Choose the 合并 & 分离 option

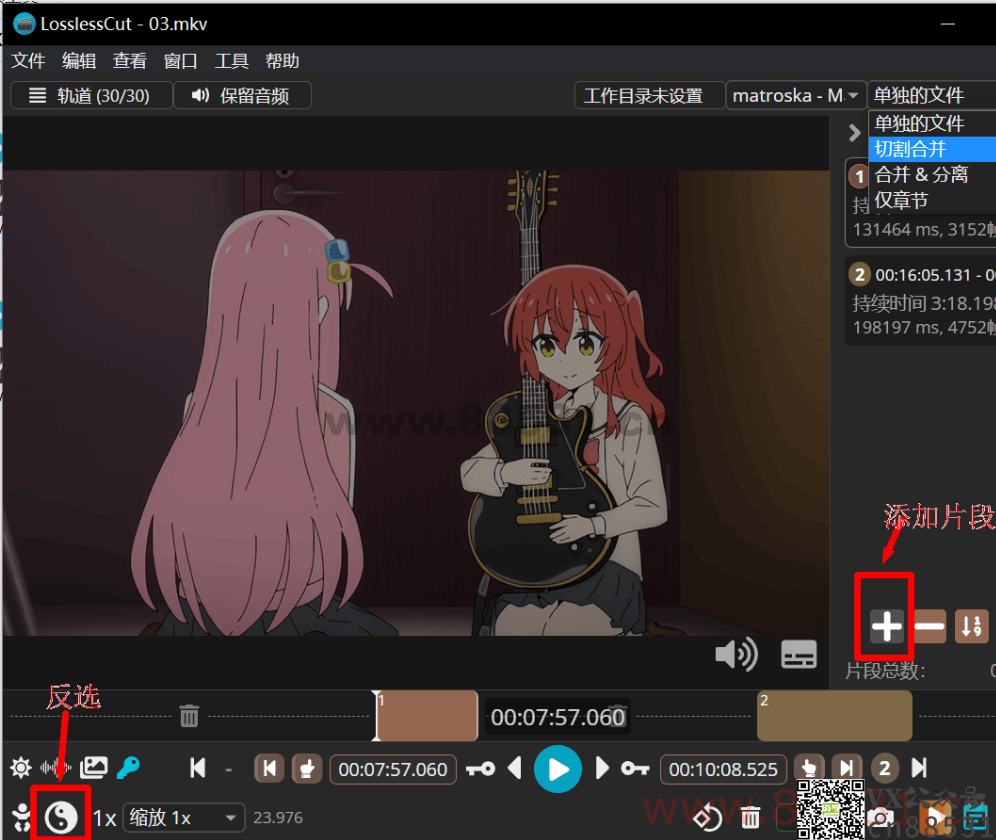tap(932, 175)
